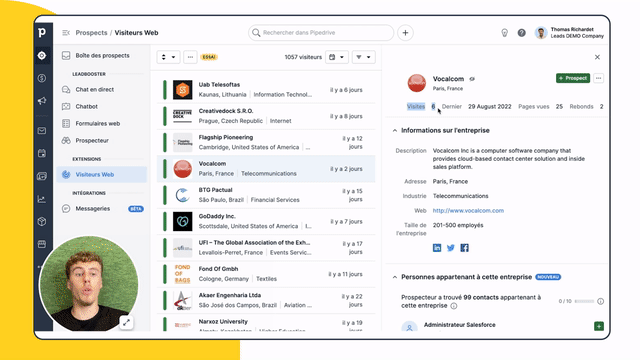640x360 pixels.
Task: Open the three-dots menu in the list toolbar
Action: click(190, 57)
